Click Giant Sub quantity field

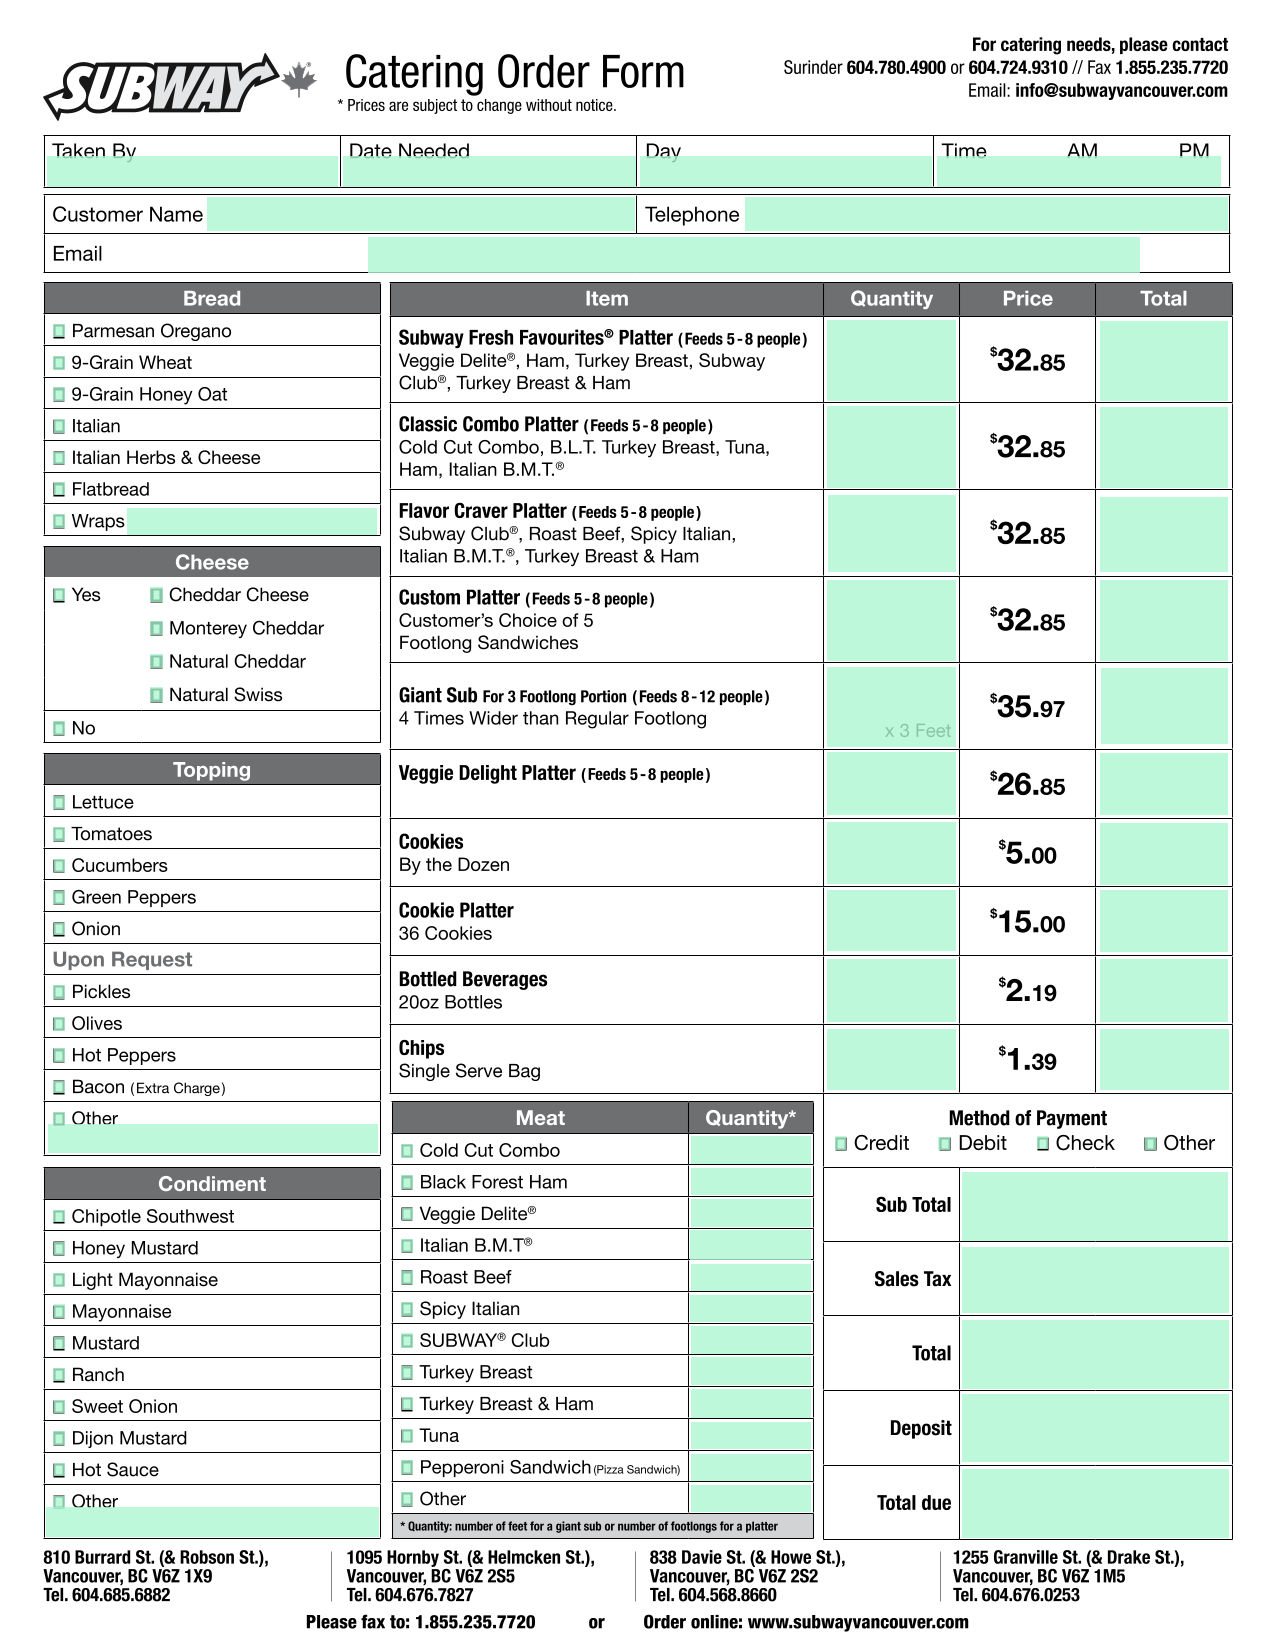[x=891, y=707]
